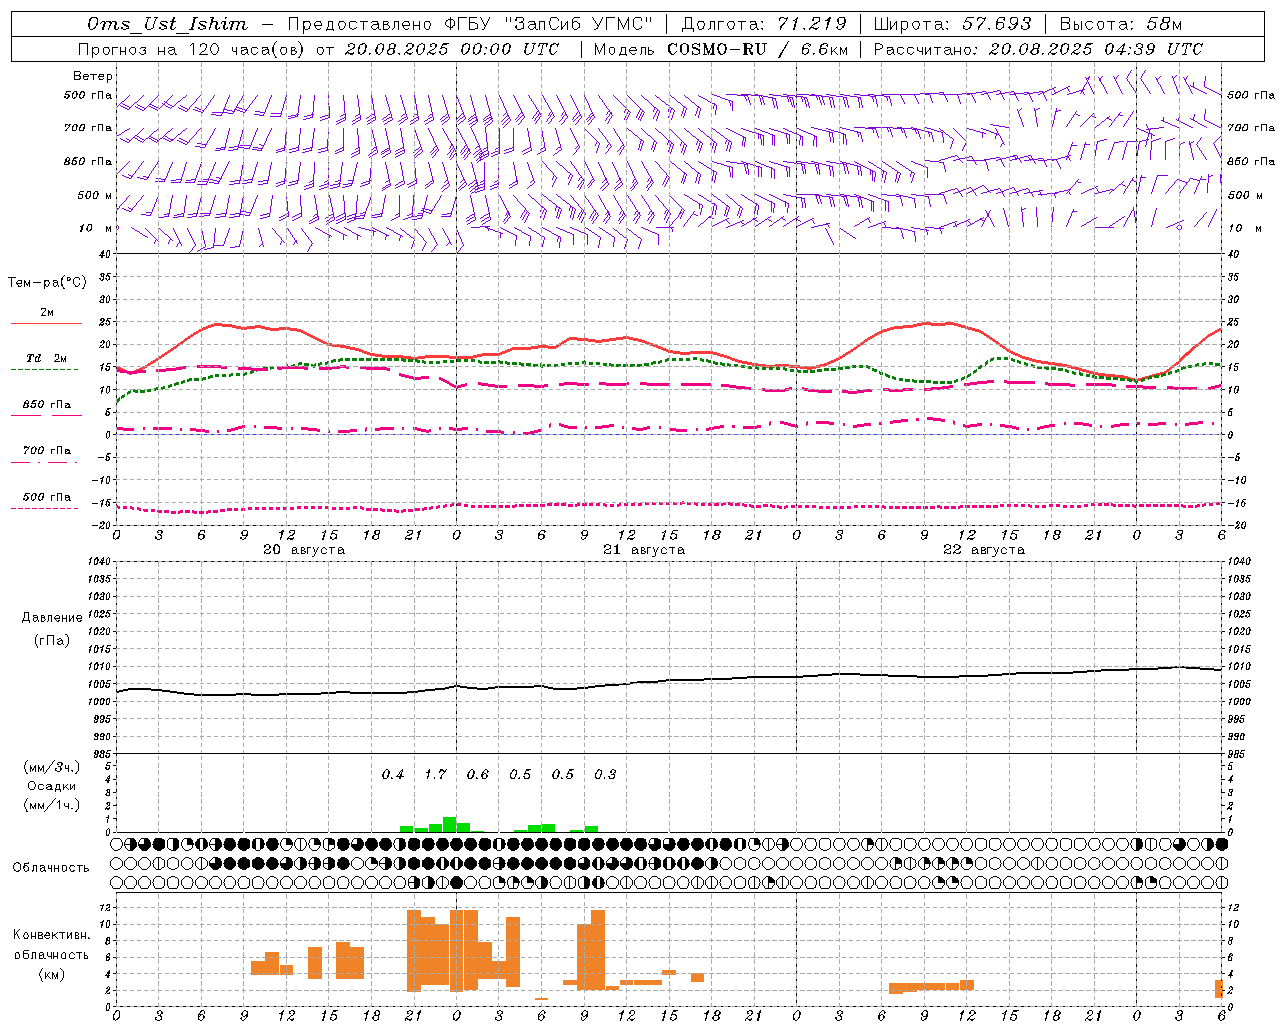Click the station name Oms_Ust_Ishim
The image size is (1280, 1024).
(167, 24)
